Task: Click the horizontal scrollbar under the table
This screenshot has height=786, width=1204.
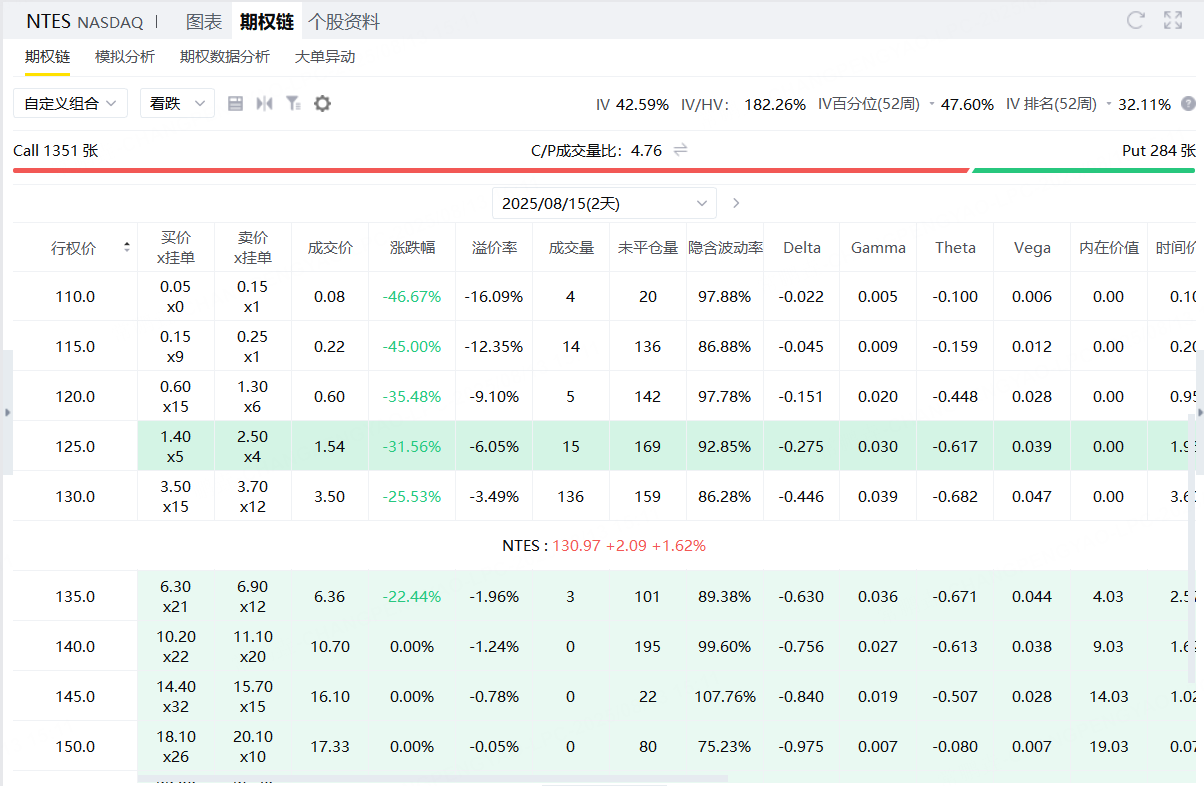Action: (432, 777)
